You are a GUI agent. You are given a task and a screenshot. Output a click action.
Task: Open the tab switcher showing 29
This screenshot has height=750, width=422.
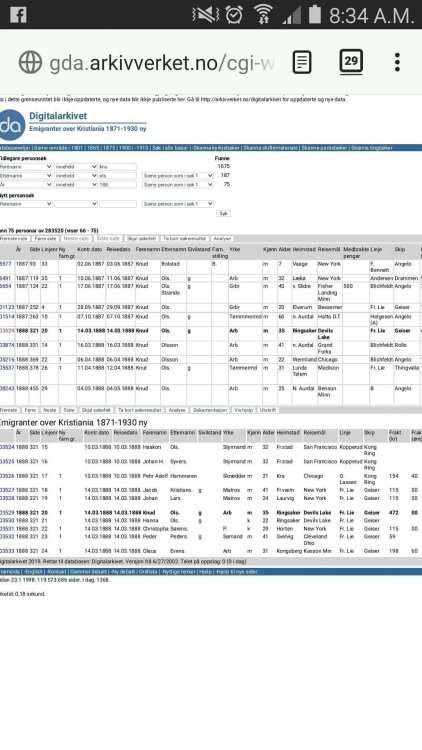click(351, 62)
